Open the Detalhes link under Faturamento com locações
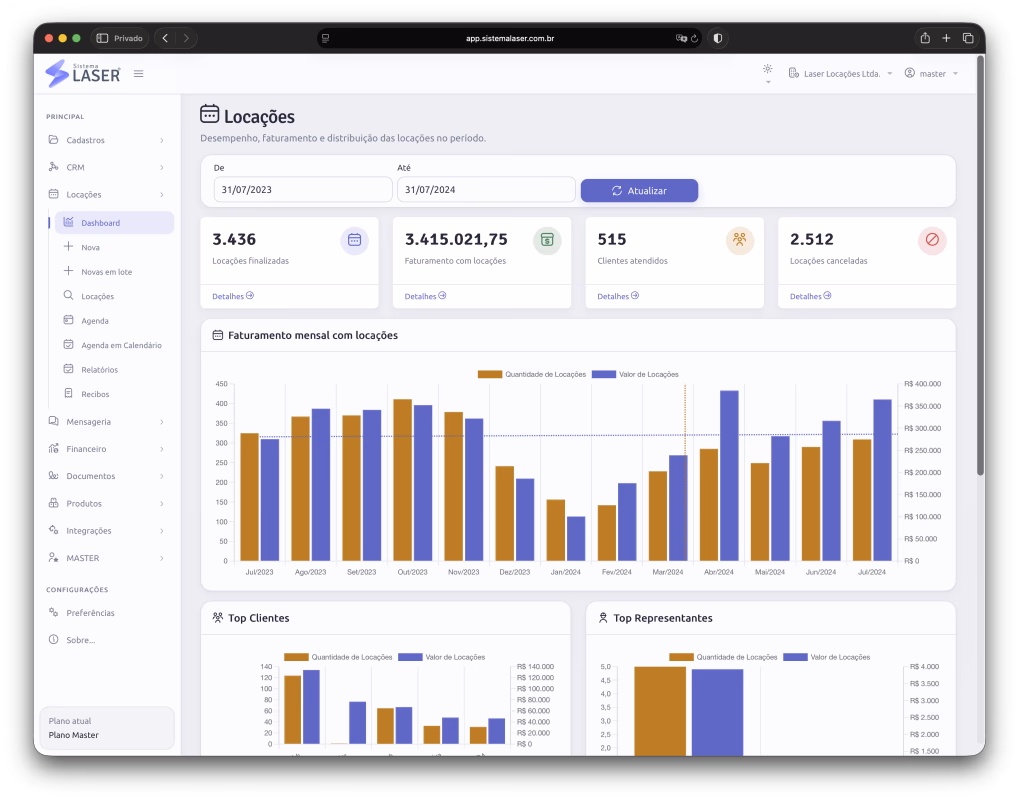 click(425, 296)
